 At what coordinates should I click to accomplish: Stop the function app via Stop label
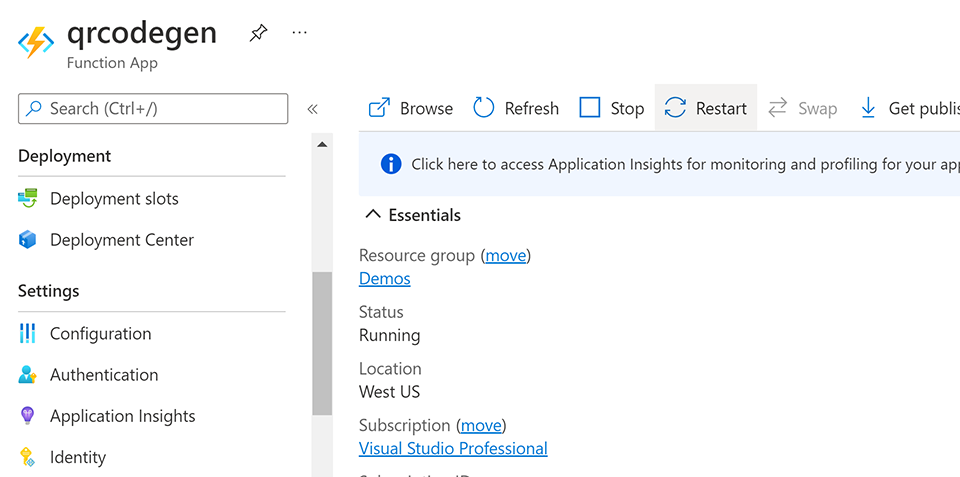[x=627, y=108]
